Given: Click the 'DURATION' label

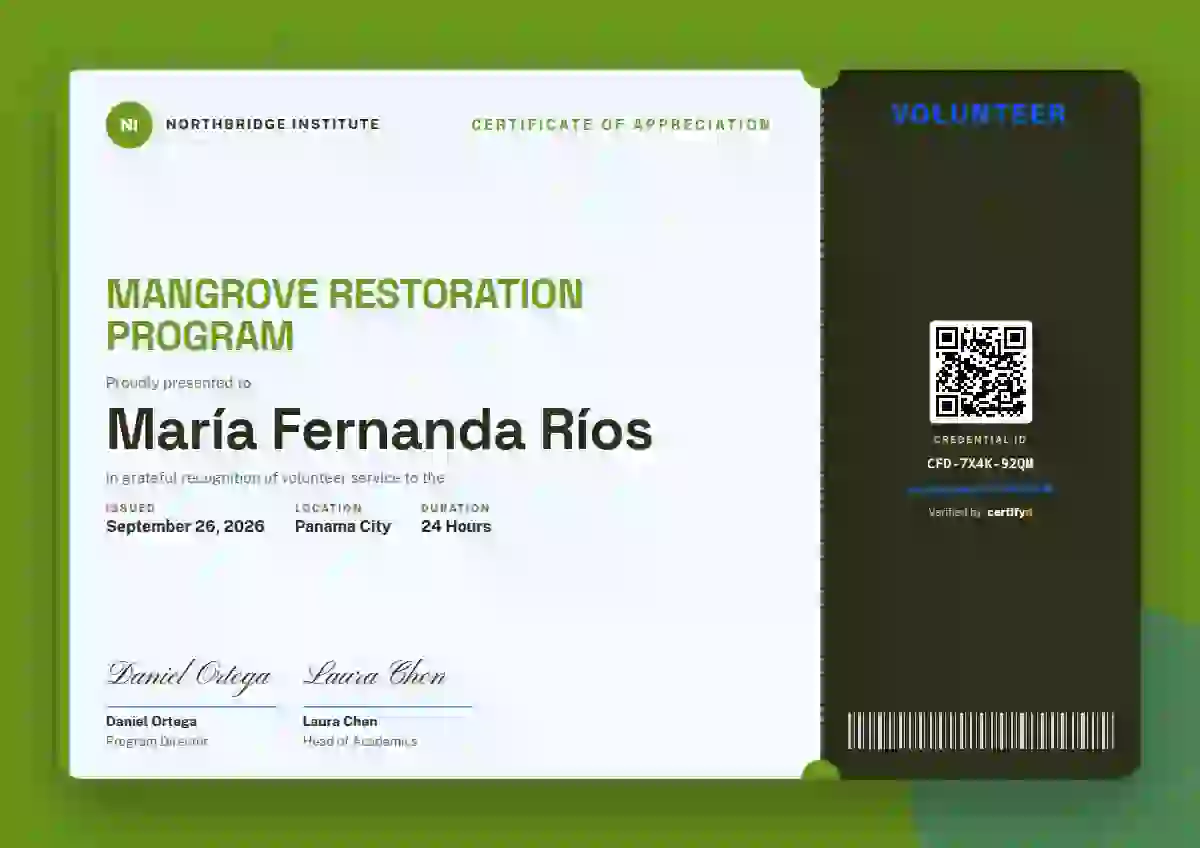Looking at the screenshot, I should tap(455, 508).
